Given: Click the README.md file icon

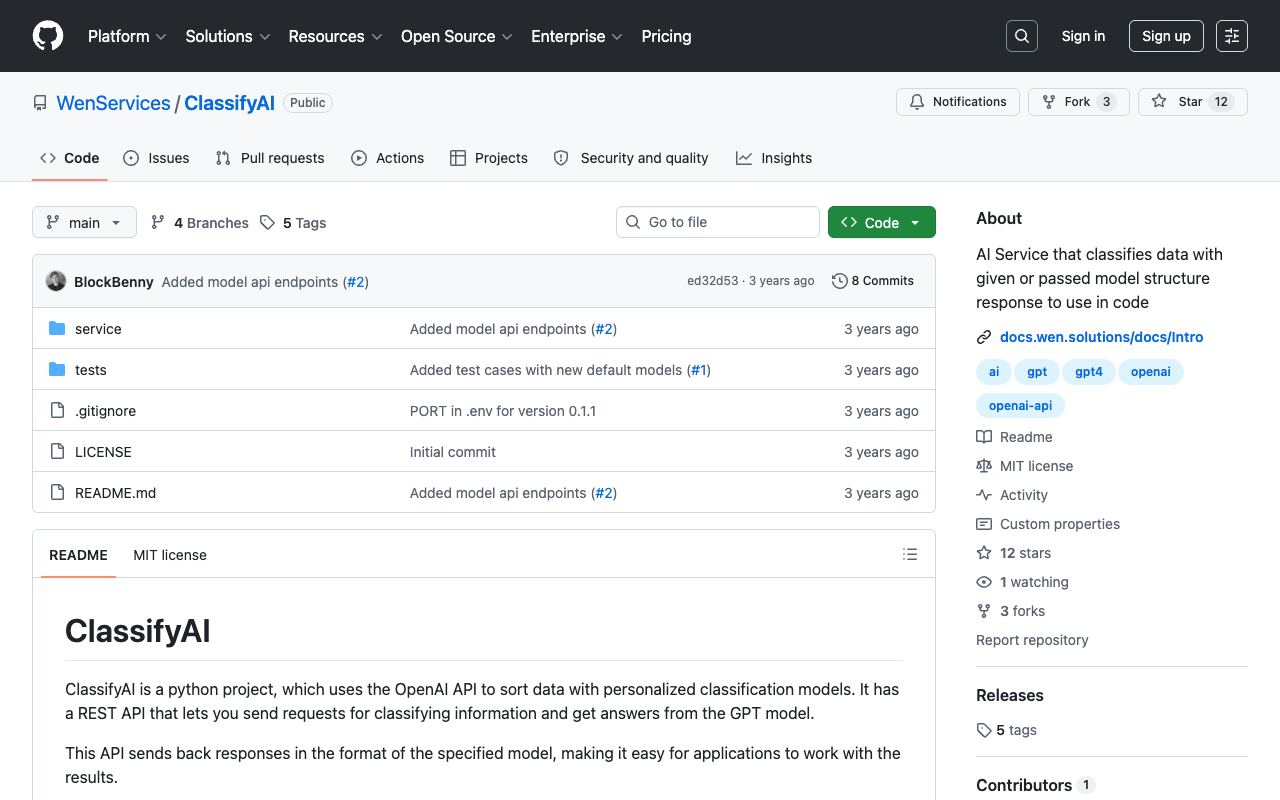Looking at the screenshot, I should coord(57,493).
